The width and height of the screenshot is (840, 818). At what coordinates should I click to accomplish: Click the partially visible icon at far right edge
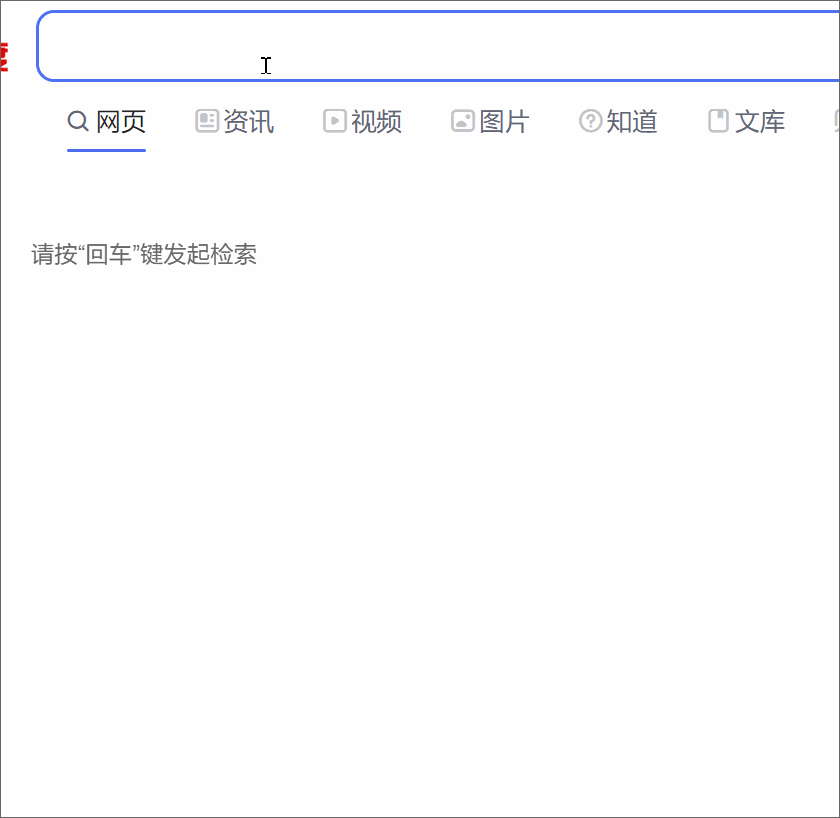(x=837, y=120)
